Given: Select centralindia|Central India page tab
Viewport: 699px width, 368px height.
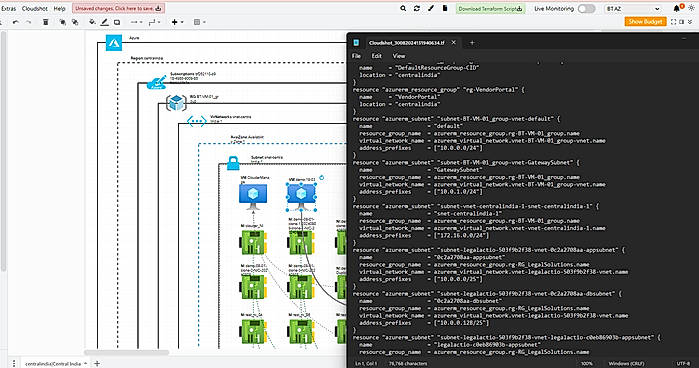Looking at the screenshot, I should coord(56,364).
